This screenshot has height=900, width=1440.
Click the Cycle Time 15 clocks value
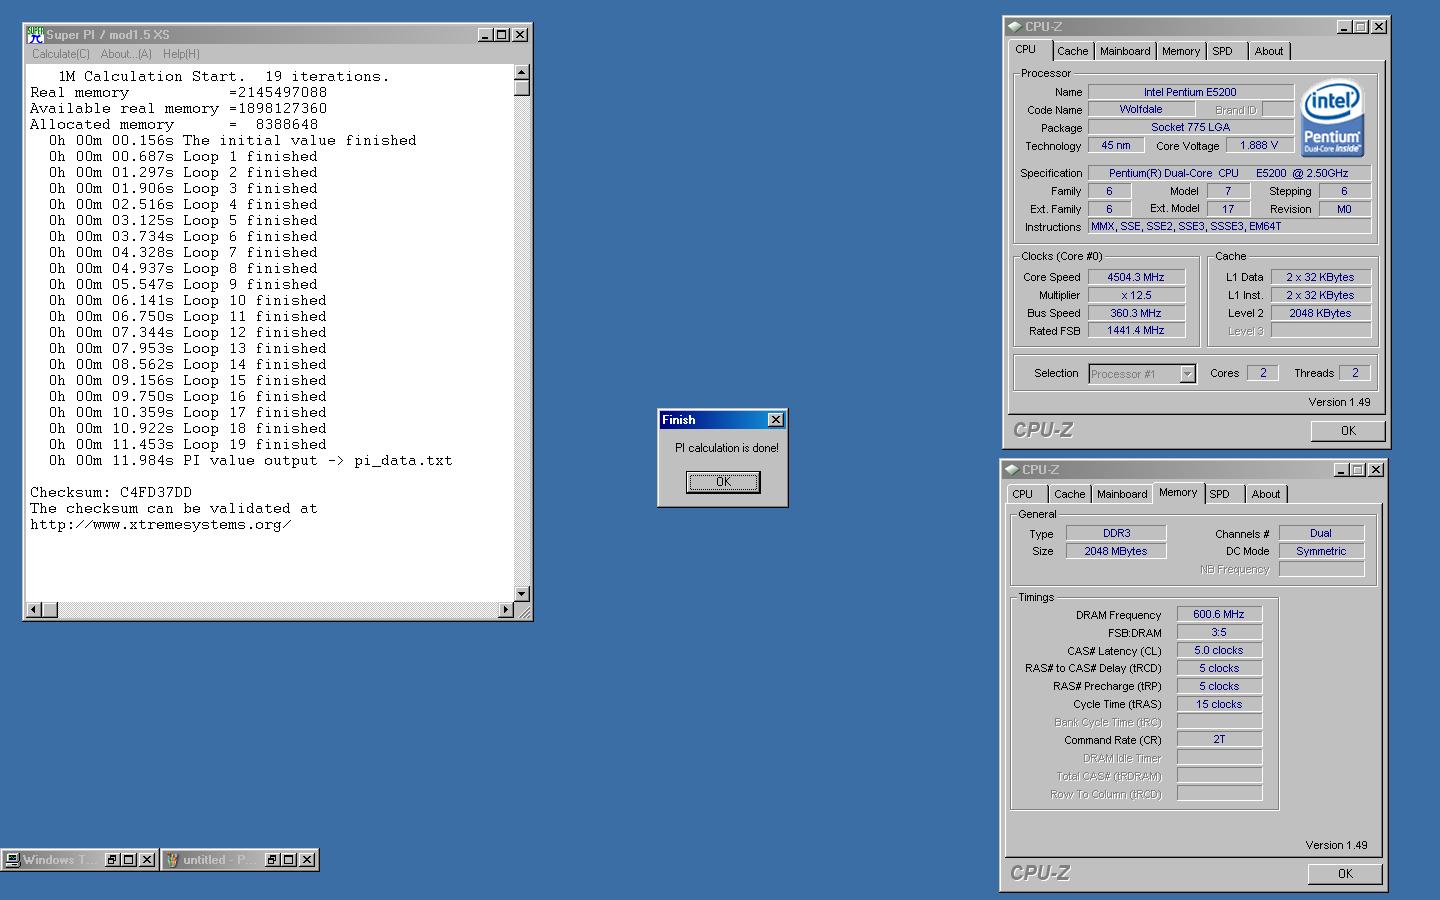[1219, 704]
